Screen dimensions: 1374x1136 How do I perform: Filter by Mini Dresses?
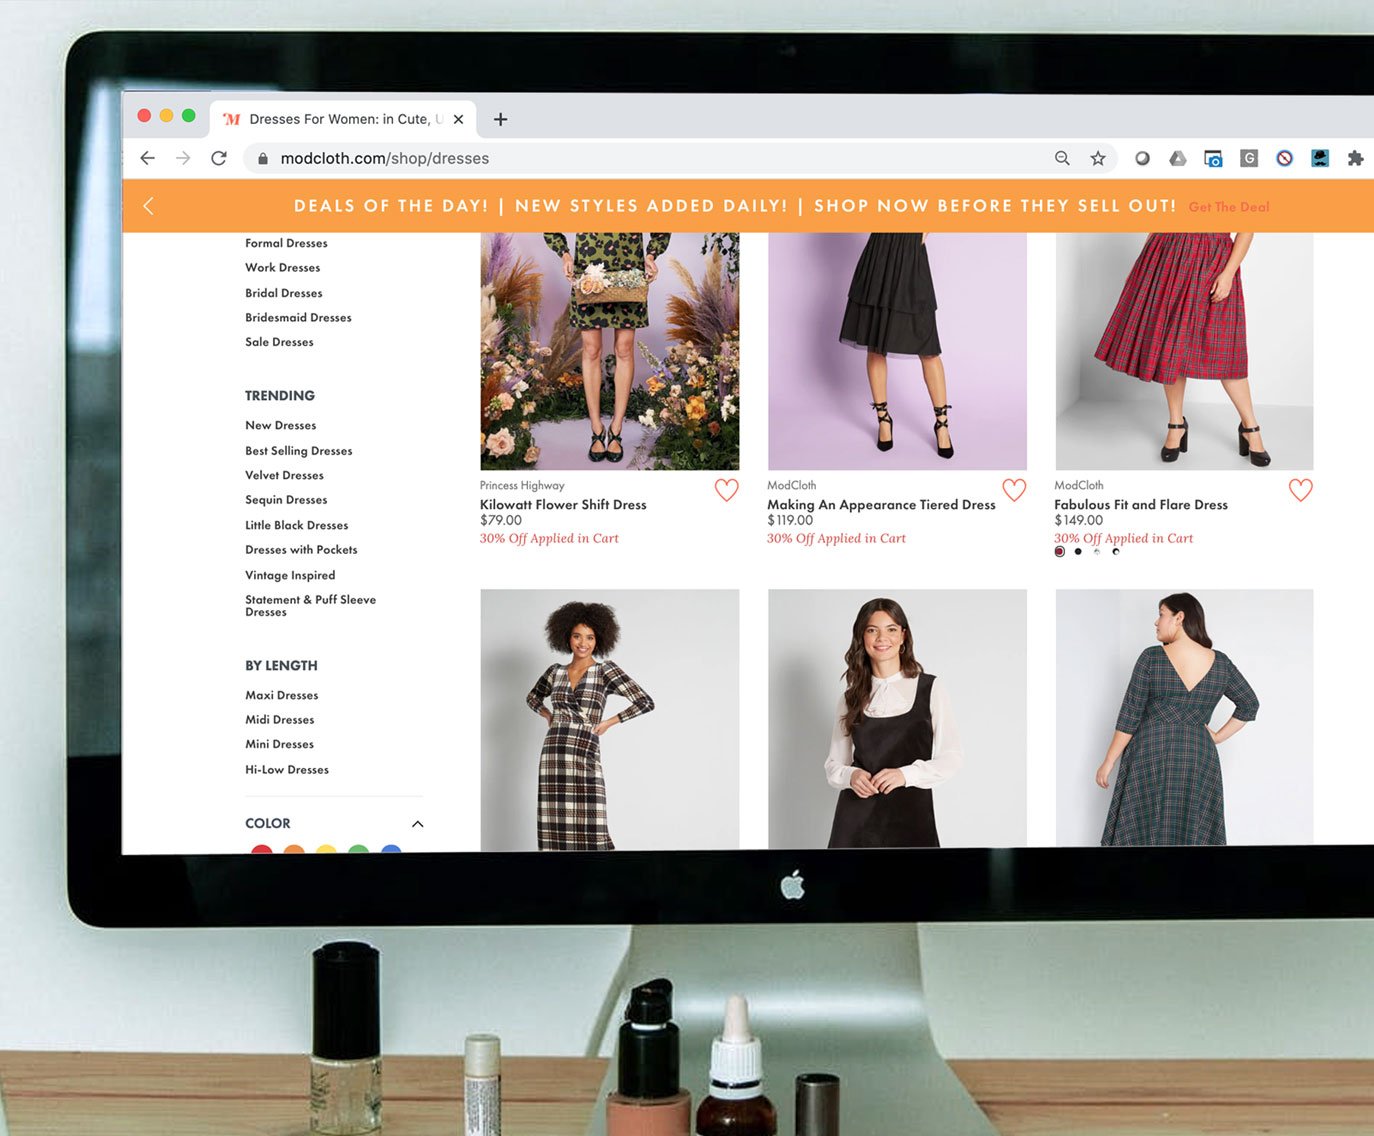point(279,744)
